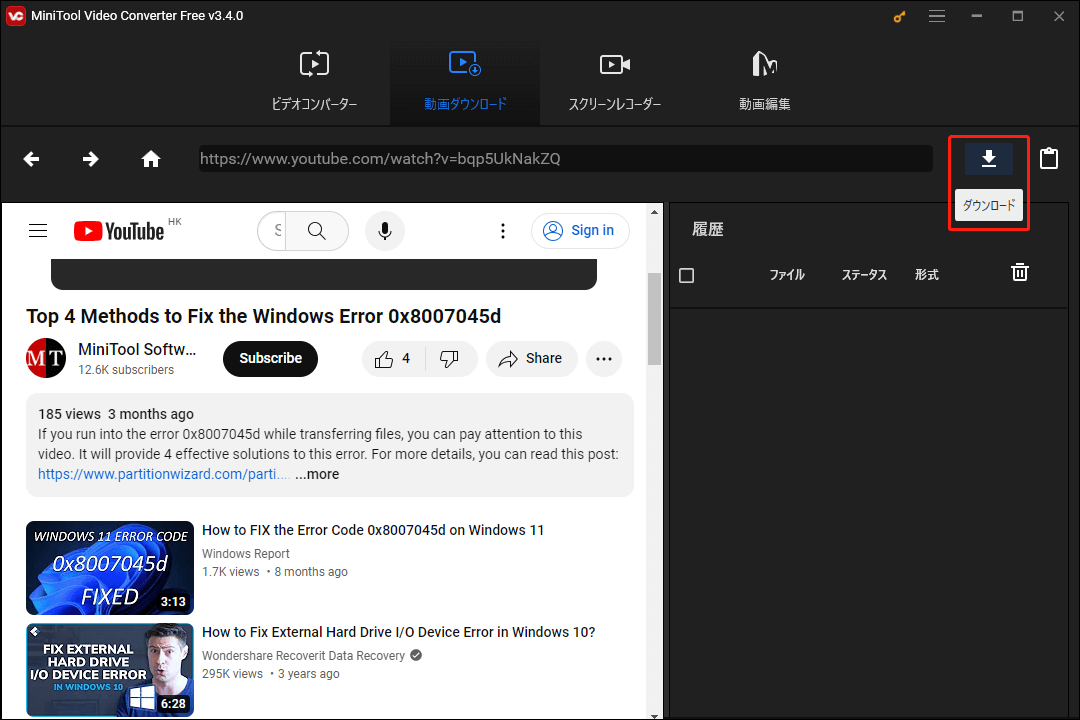Go to YouTube home via logo
The image size is (1080, 720).
[119, 231]
